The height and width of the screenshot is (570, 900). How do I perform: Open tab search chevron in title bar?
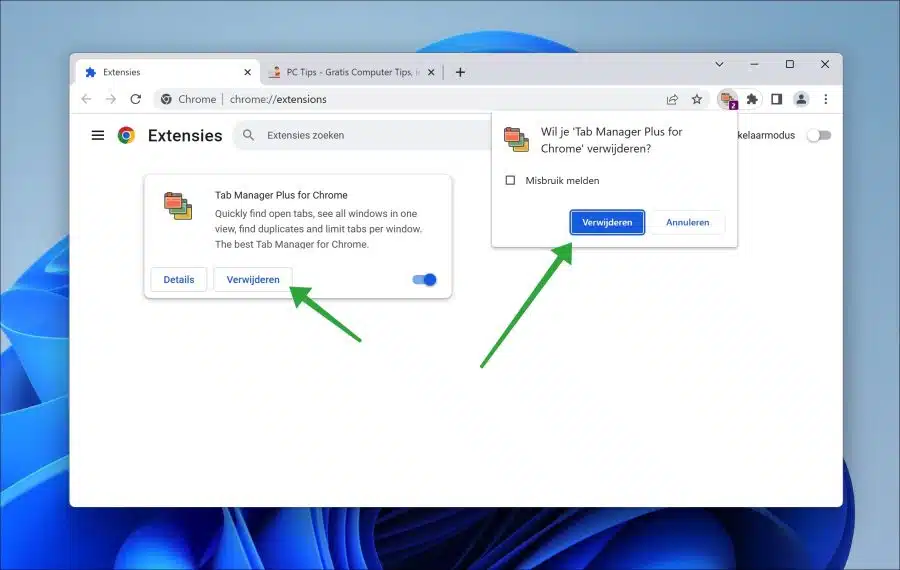point(719,64)
